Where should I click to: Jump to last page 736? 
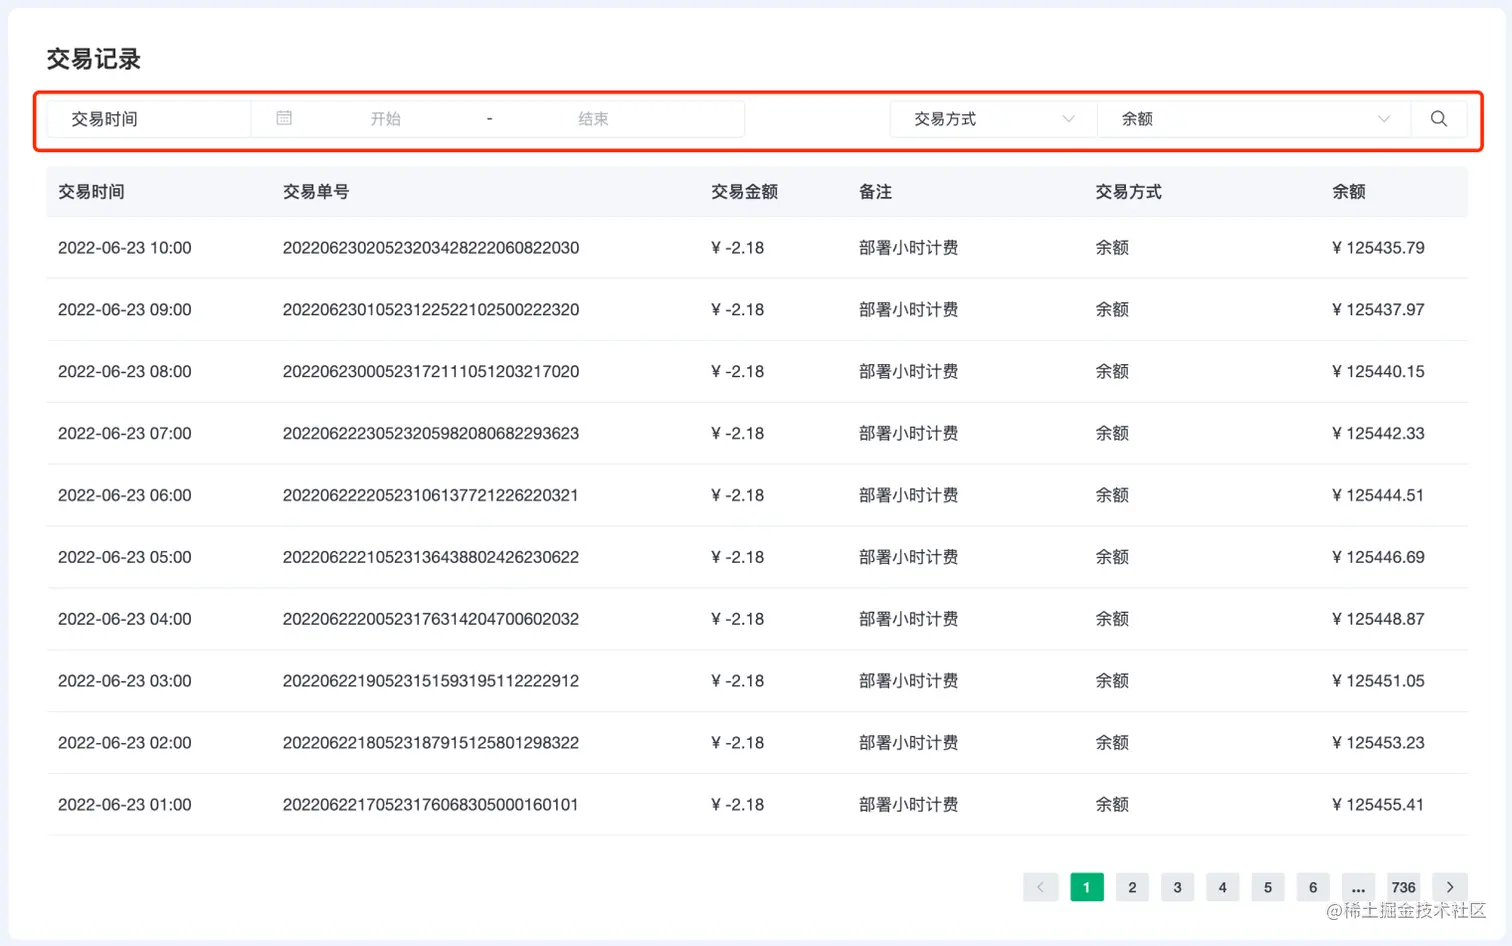pyautogui.click(x=1403, y=887)
